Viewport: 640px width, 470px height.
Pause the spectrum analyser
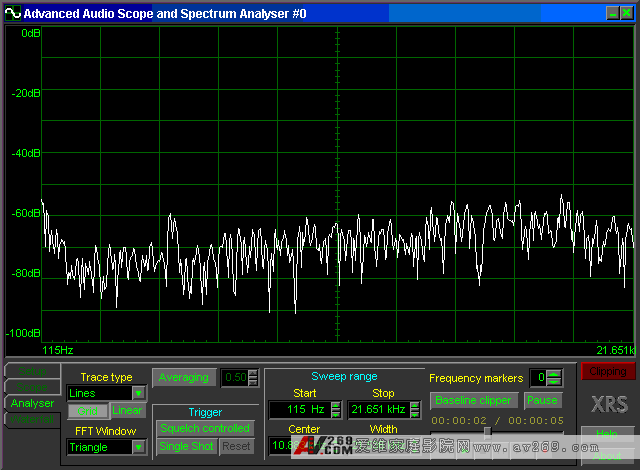point(542,400)
